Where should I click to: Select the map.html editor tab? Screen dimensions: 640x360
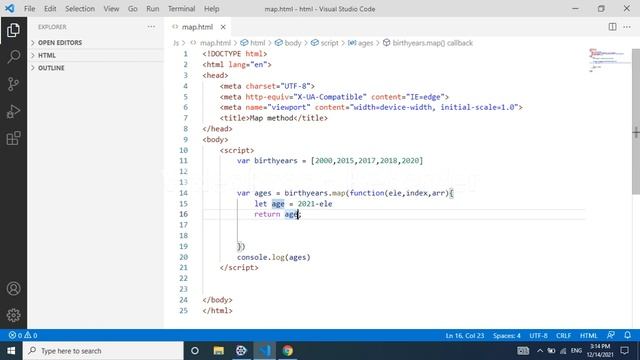(198, 27)
